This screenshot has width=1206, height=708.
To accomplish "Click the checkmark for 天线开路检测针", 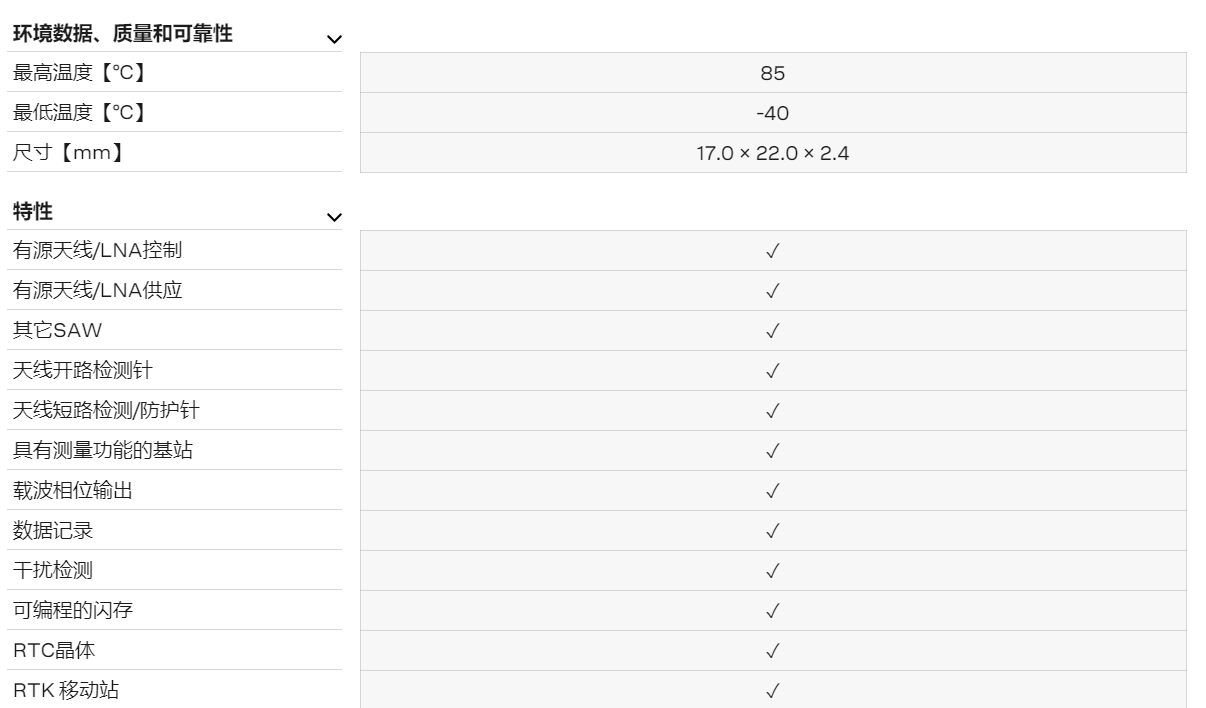I will (772, 371).
